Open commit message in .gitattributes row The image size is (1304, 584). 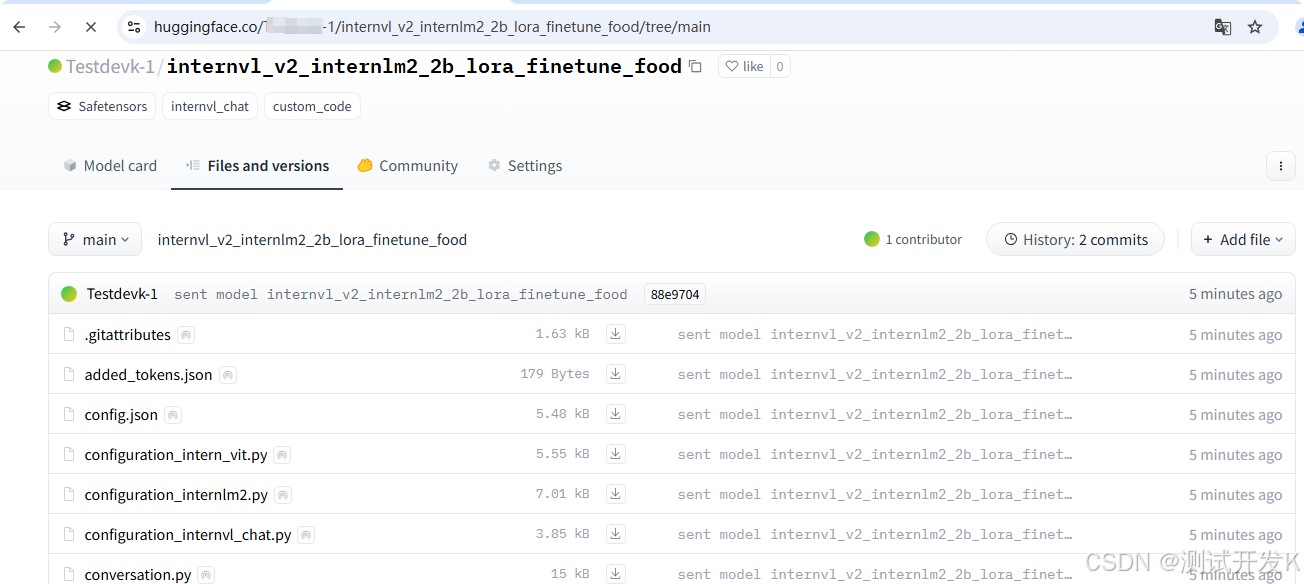point(875,334)
